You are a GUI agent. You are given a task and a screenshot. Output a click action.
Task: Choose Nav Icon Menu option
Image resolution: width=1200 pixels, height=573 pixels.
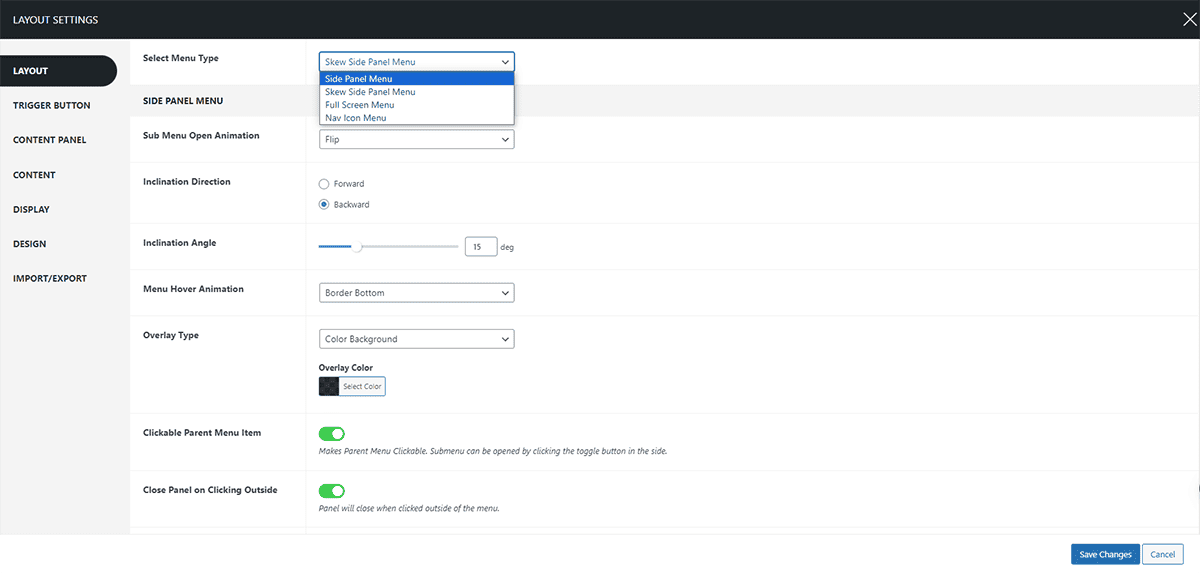(416, 118)
